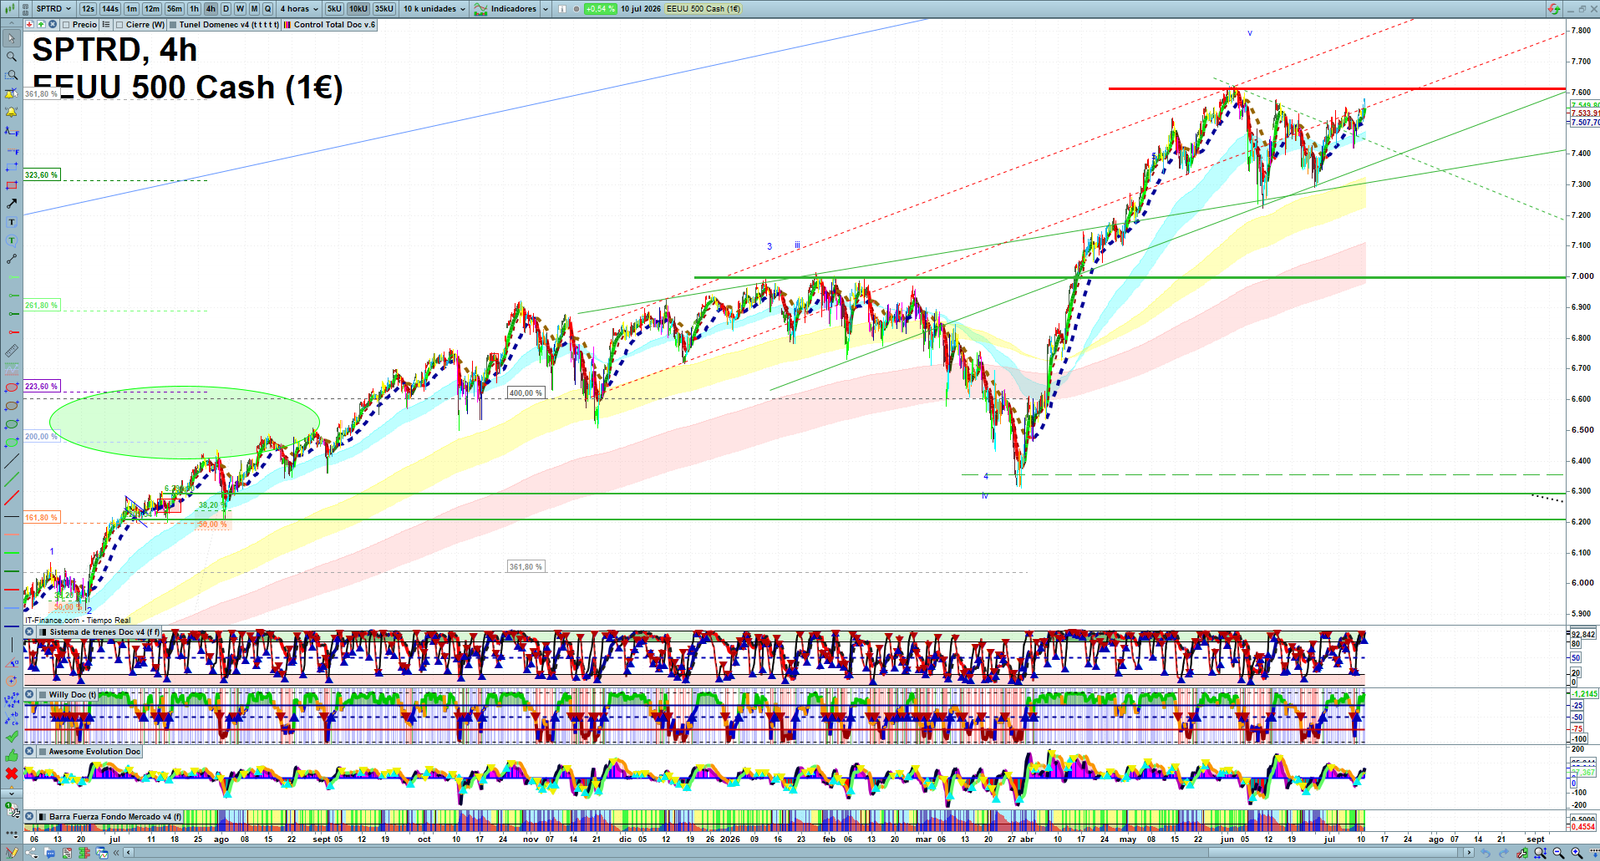Select the green ellipse drawing tool
Viewport: 1600px width, 861px height.
[x=11, y=424]
